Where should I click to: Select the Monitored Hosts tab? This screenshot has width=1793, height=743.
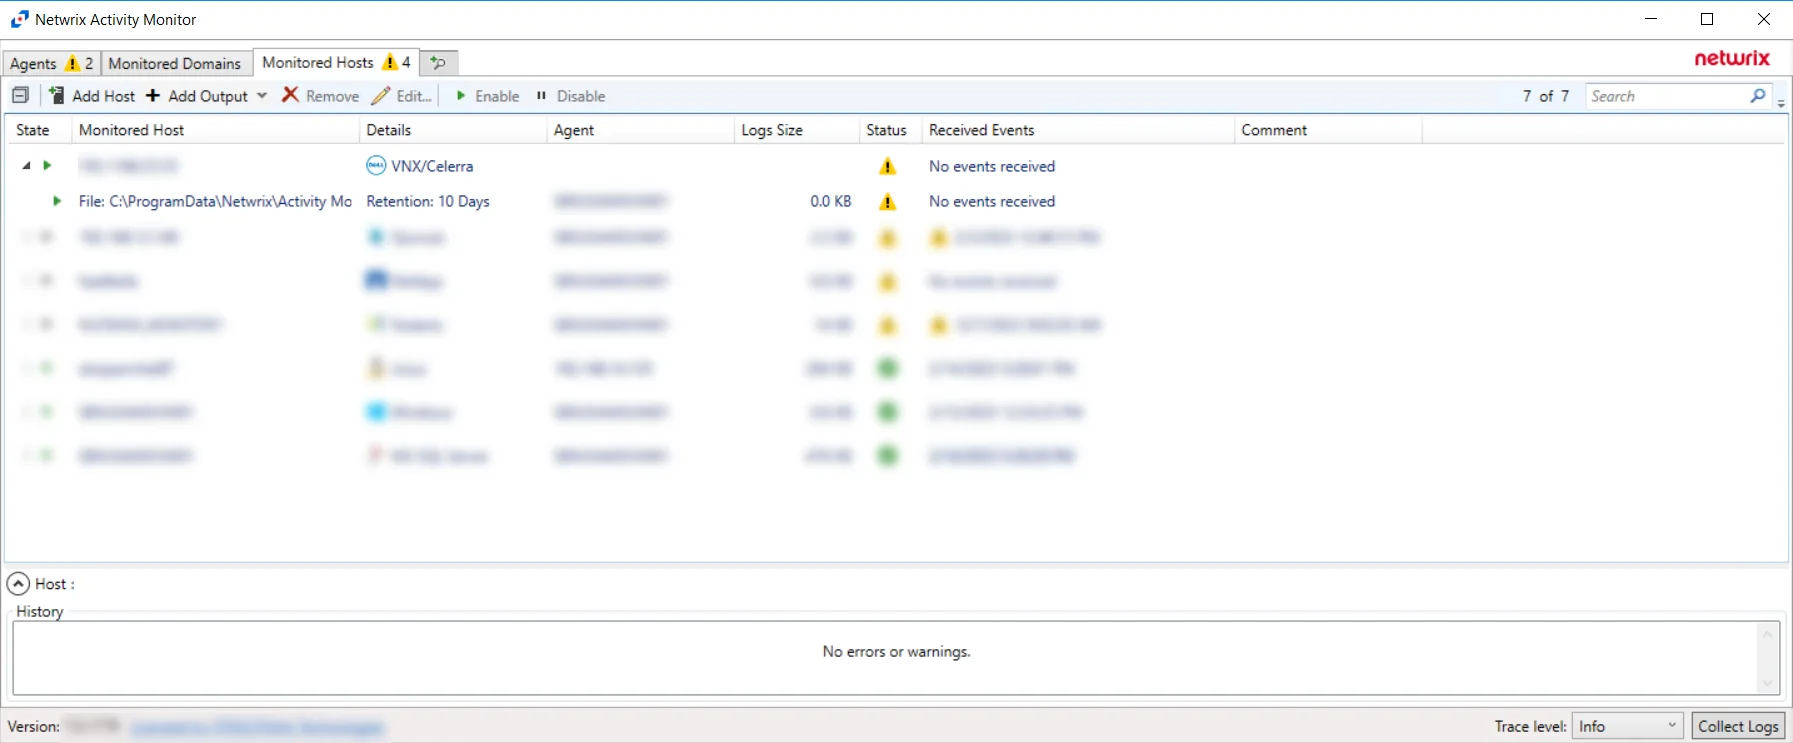pos(336,62)
